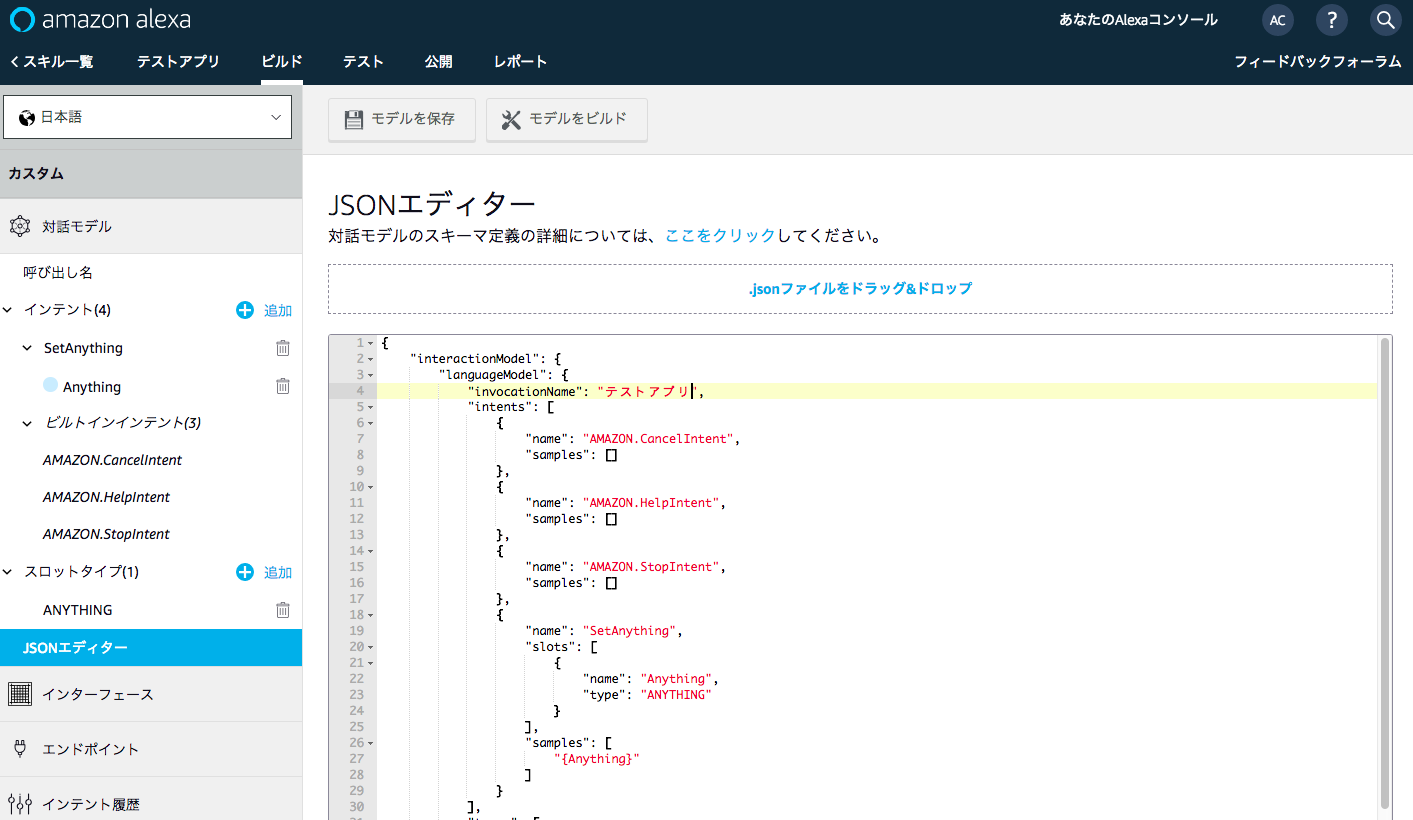Click the エンドポイント plug icon
This screenshot has width=1413, height=820.
19,748
